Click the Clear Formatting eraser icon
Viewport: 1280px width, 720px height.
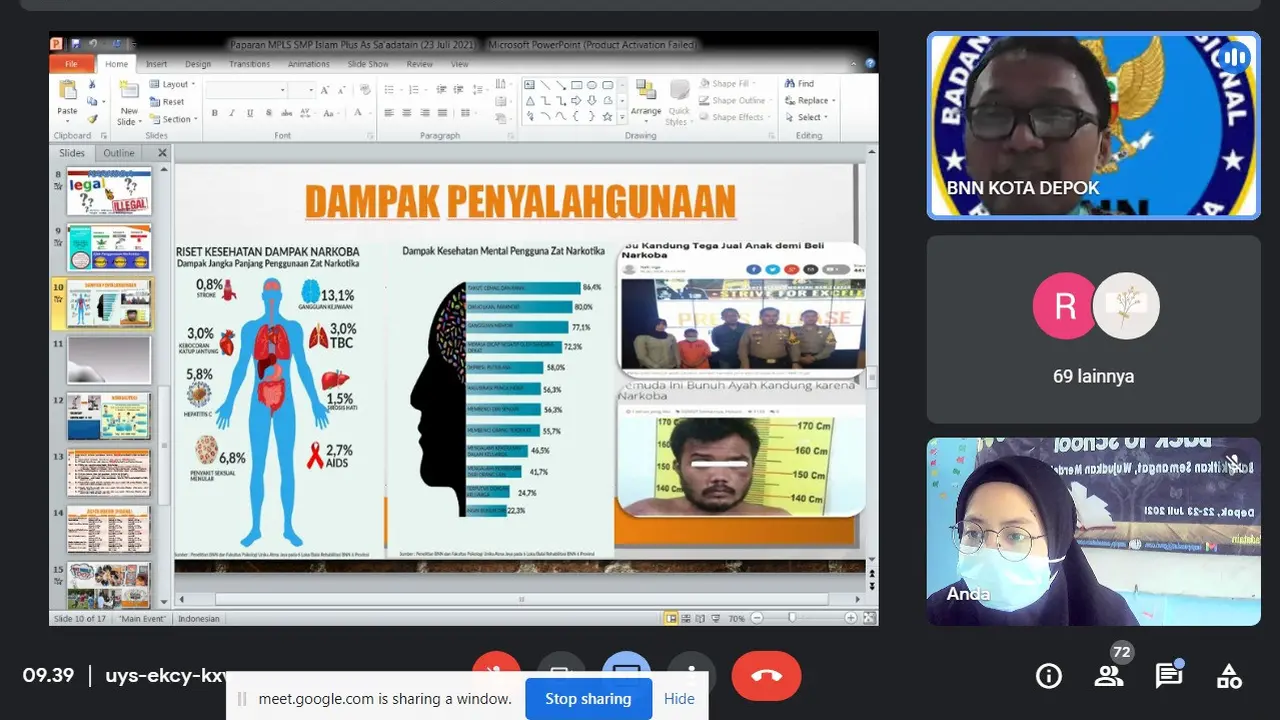(365, 90)
